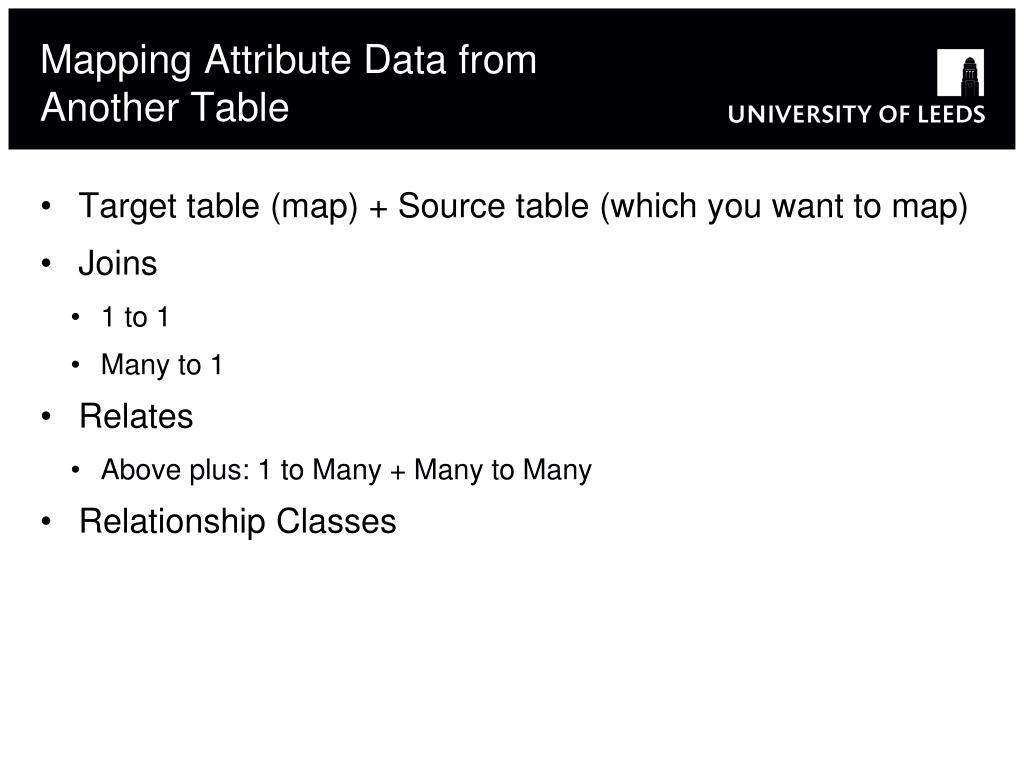Click the UNIVERSITY OF LEEDS wordmark
The width and height of the screenshot is (1024, 768).
point(856,114)
